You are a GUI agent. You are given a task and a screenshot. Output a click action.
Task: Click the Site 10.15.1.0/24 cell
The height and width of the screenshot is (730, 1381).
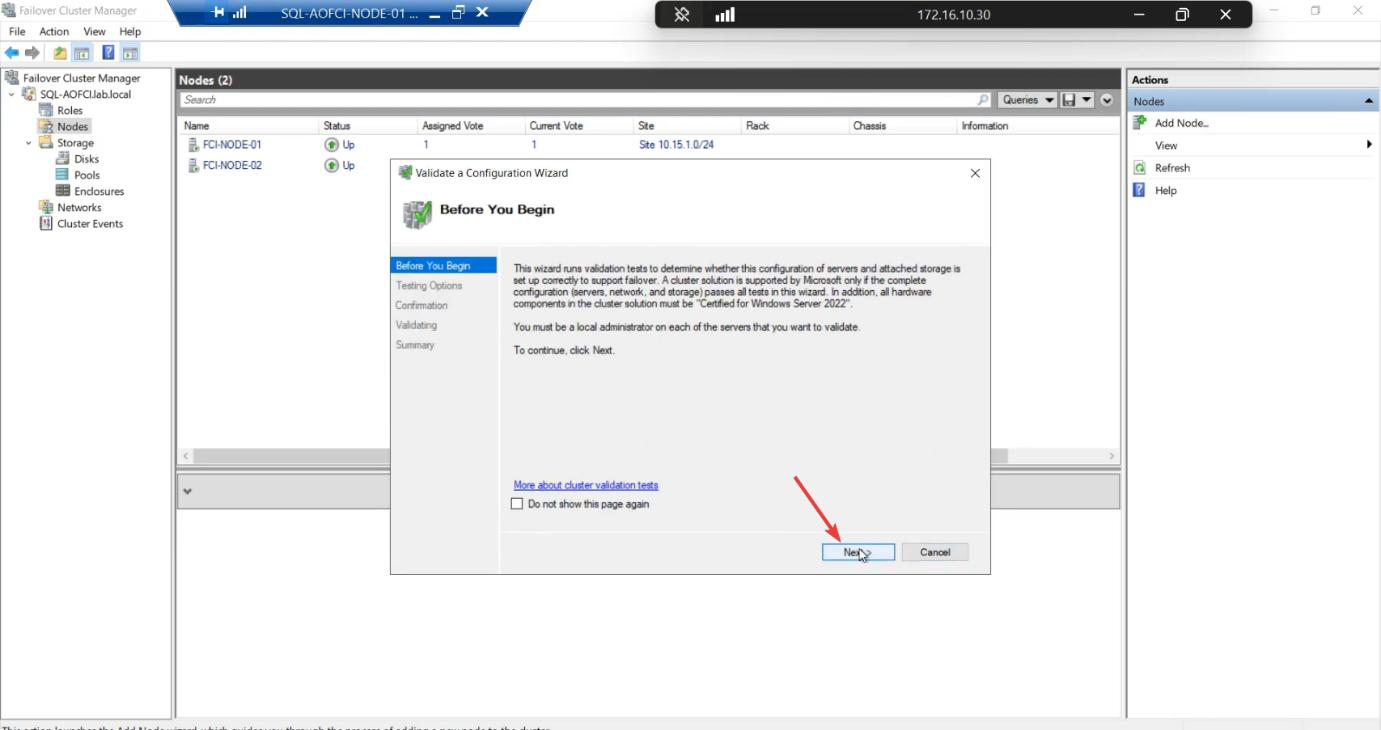[676, 145]
